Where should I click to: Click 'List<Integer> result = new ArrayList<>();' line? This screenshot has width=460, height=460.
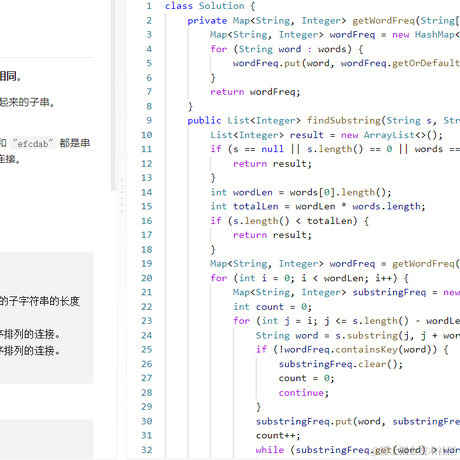click(x=326, y=135)
